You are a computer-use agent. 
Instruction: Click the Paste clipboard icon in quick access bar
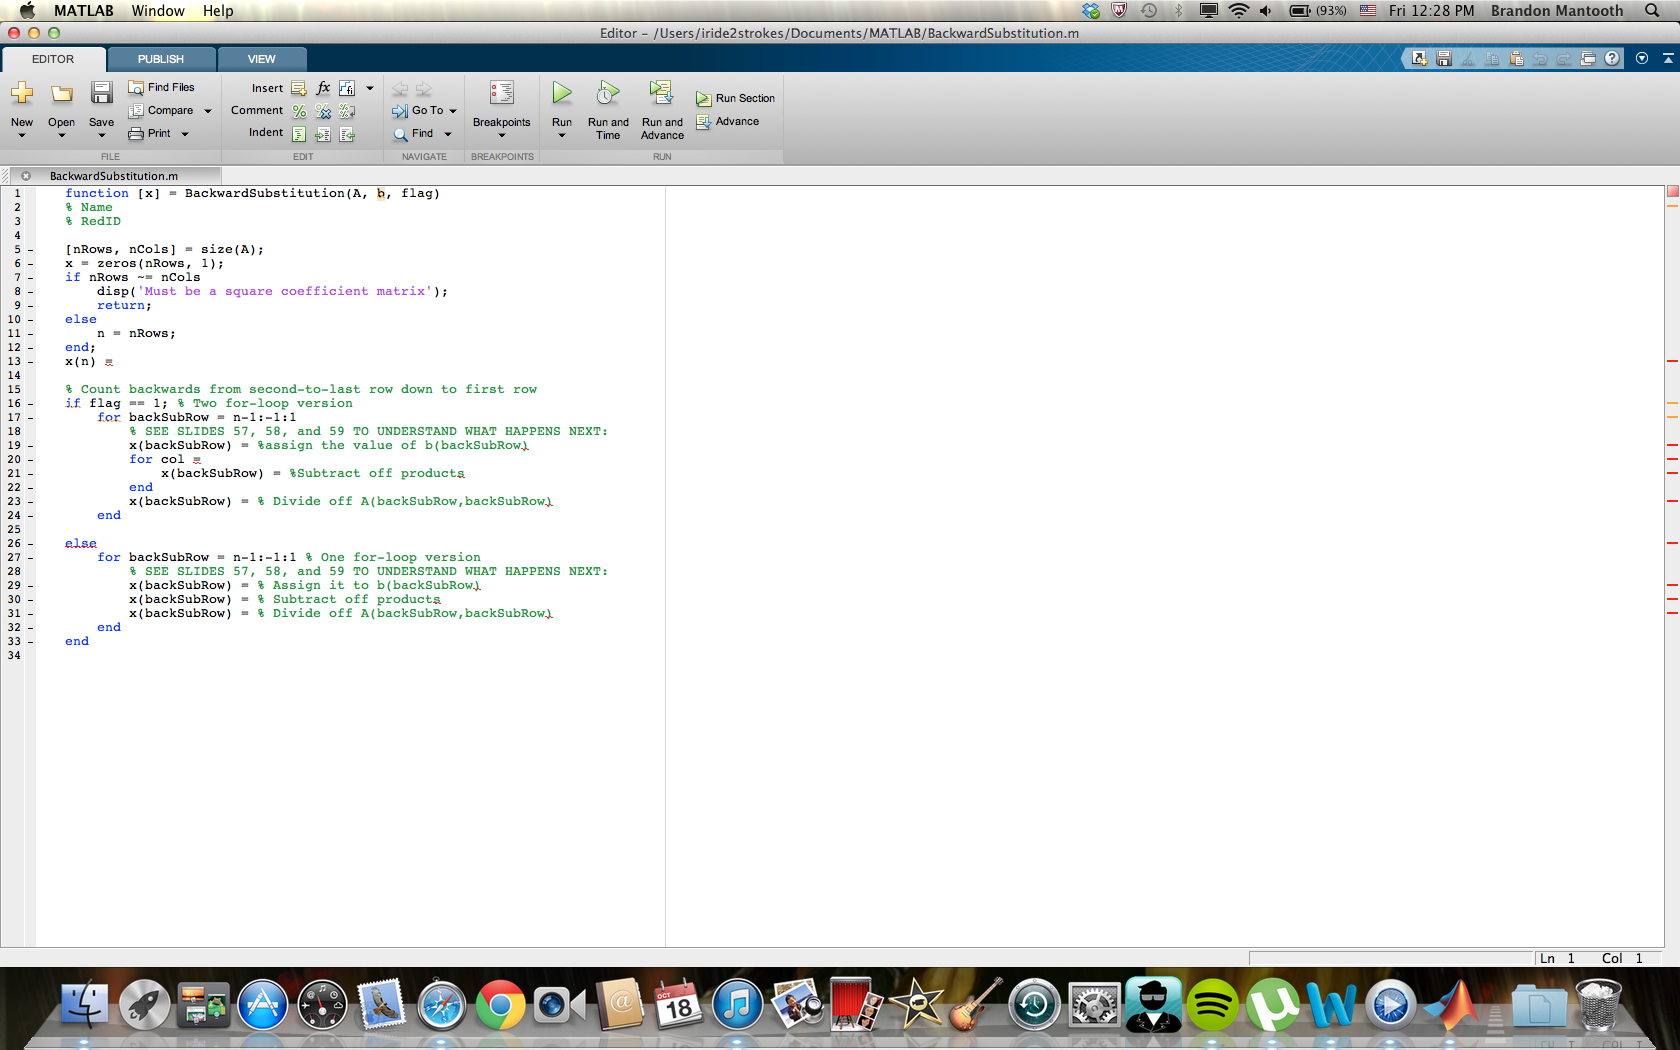point(1516,59)
